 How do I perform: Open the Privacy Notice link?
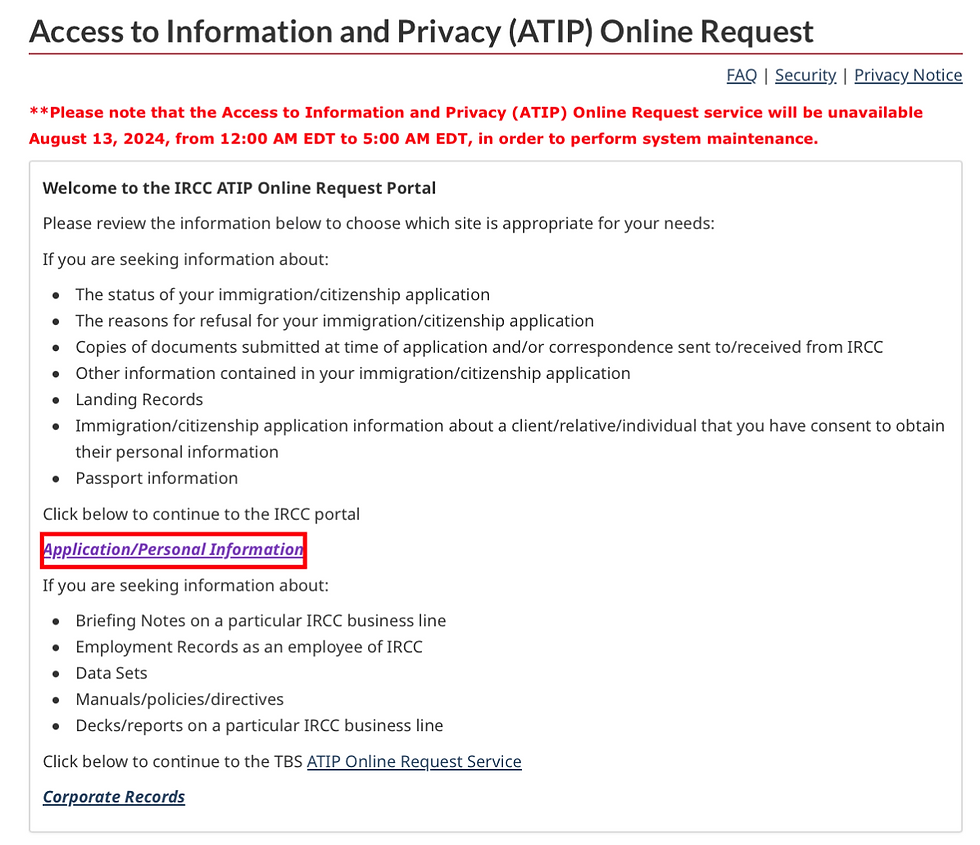pos(908,75)
